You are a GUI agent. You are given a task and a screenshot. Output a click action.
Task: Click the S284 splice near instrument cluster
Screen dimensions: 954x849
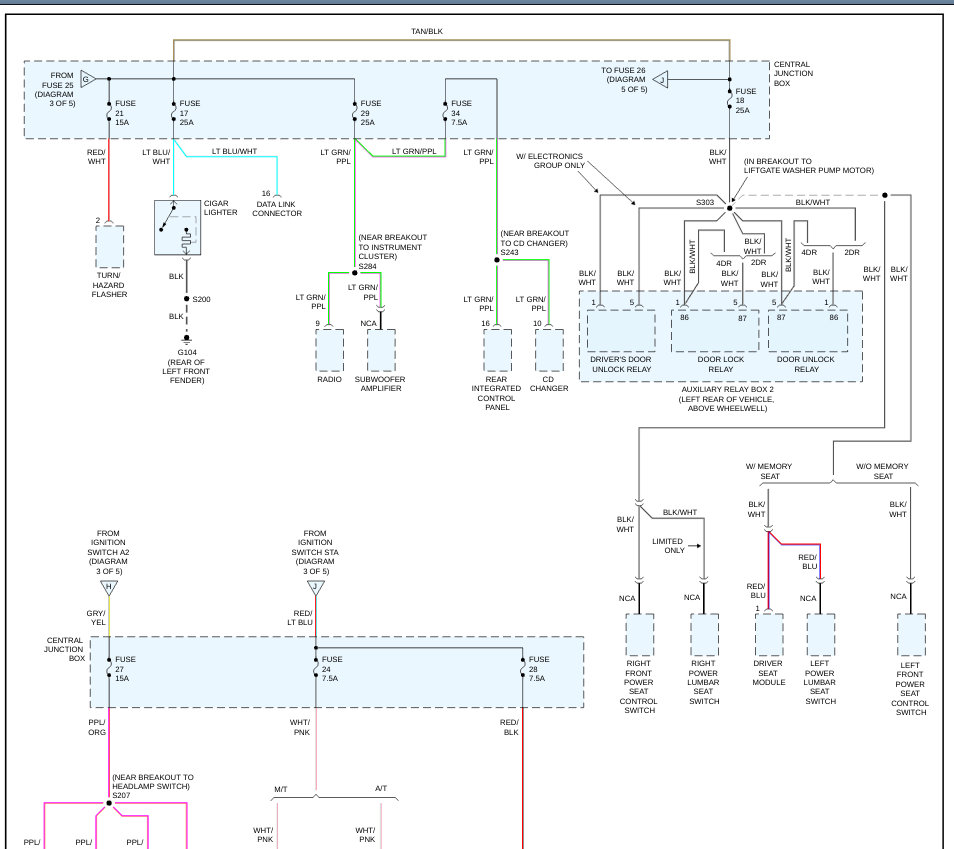click(354, 272)
